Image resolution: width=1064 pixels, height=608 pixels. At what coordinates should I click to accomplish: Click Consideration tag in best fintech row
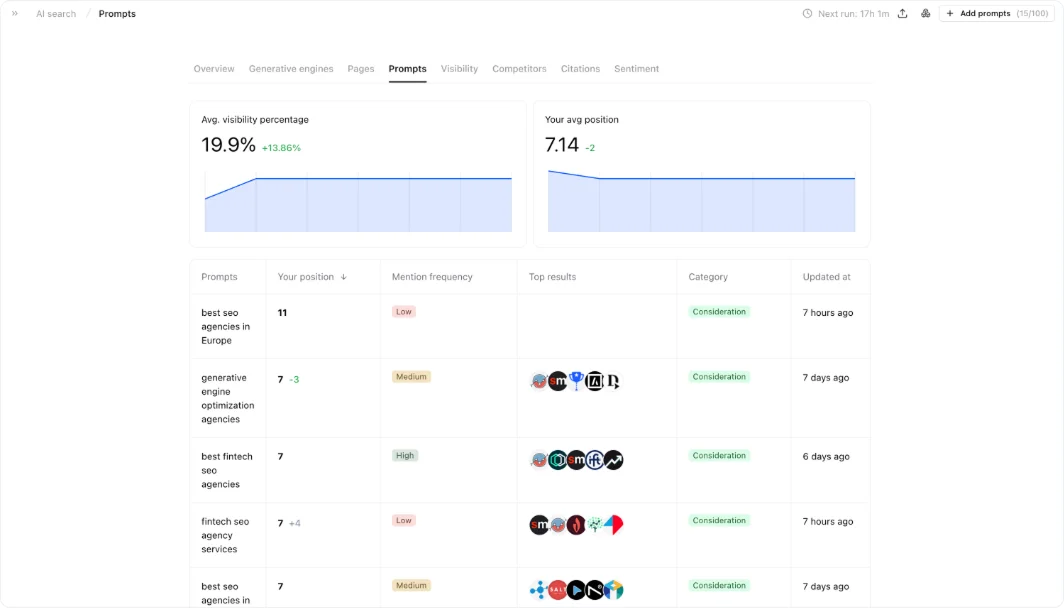click(x=719, y=455)
